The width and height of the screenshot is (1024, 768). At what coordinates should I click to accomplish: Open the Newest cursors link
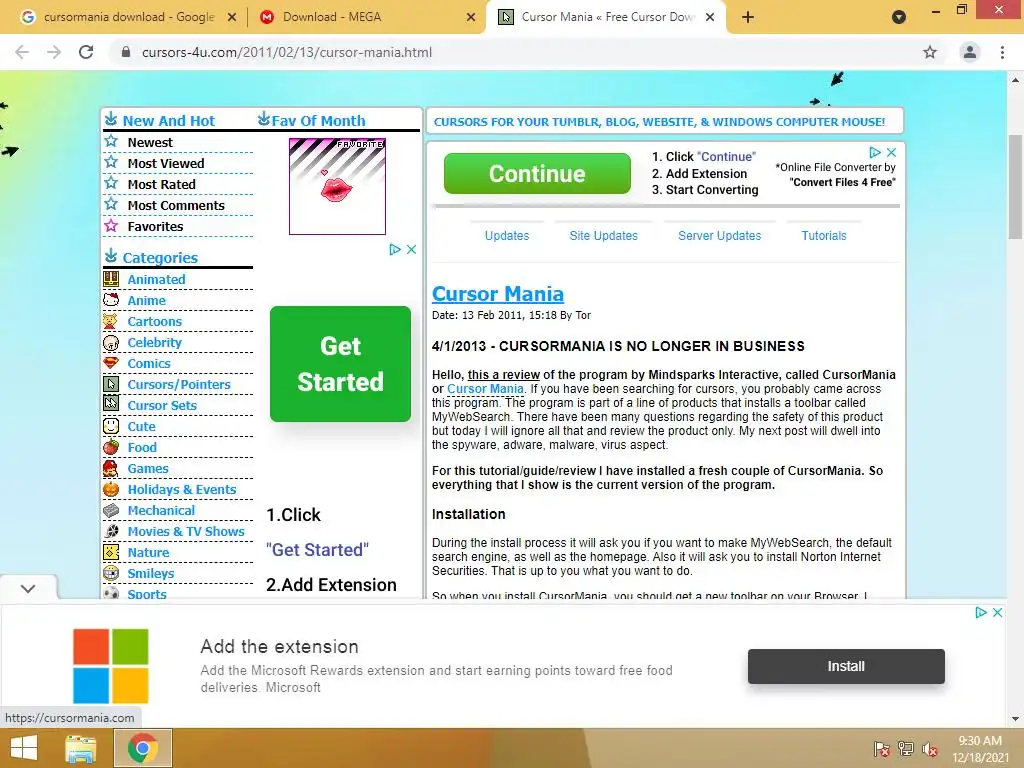pos(150,142)
